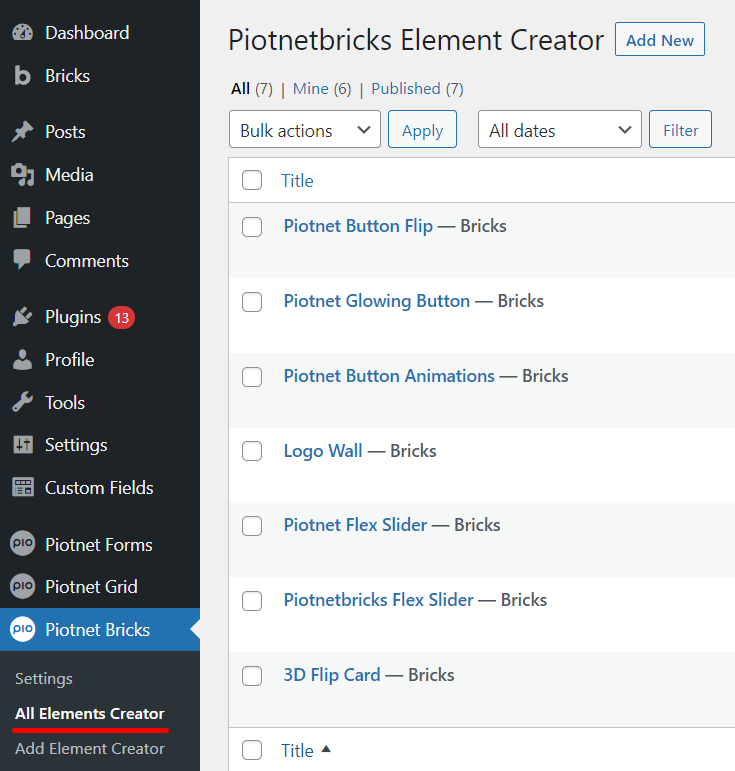Select the Logo Wall row checkbox
The height and width of the screenshot is (771, 735).
tap(252, 451)
